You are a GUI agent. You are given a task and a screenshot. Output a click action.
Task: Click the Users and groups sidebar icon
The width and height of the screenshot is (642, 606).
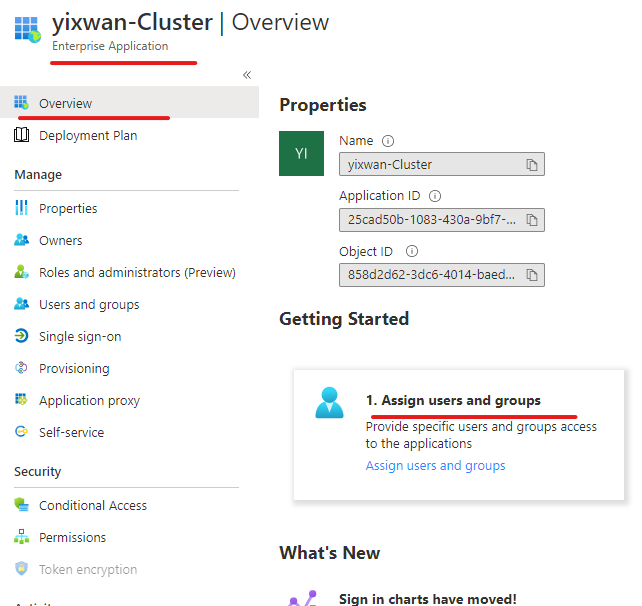pyautogui.click(x=21, y=303)
